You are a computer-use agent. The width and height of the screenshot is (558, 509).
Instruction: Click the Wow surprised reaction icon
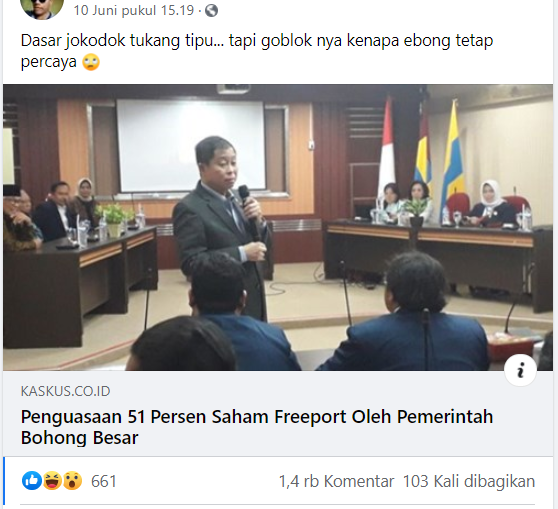coord(73,481)
